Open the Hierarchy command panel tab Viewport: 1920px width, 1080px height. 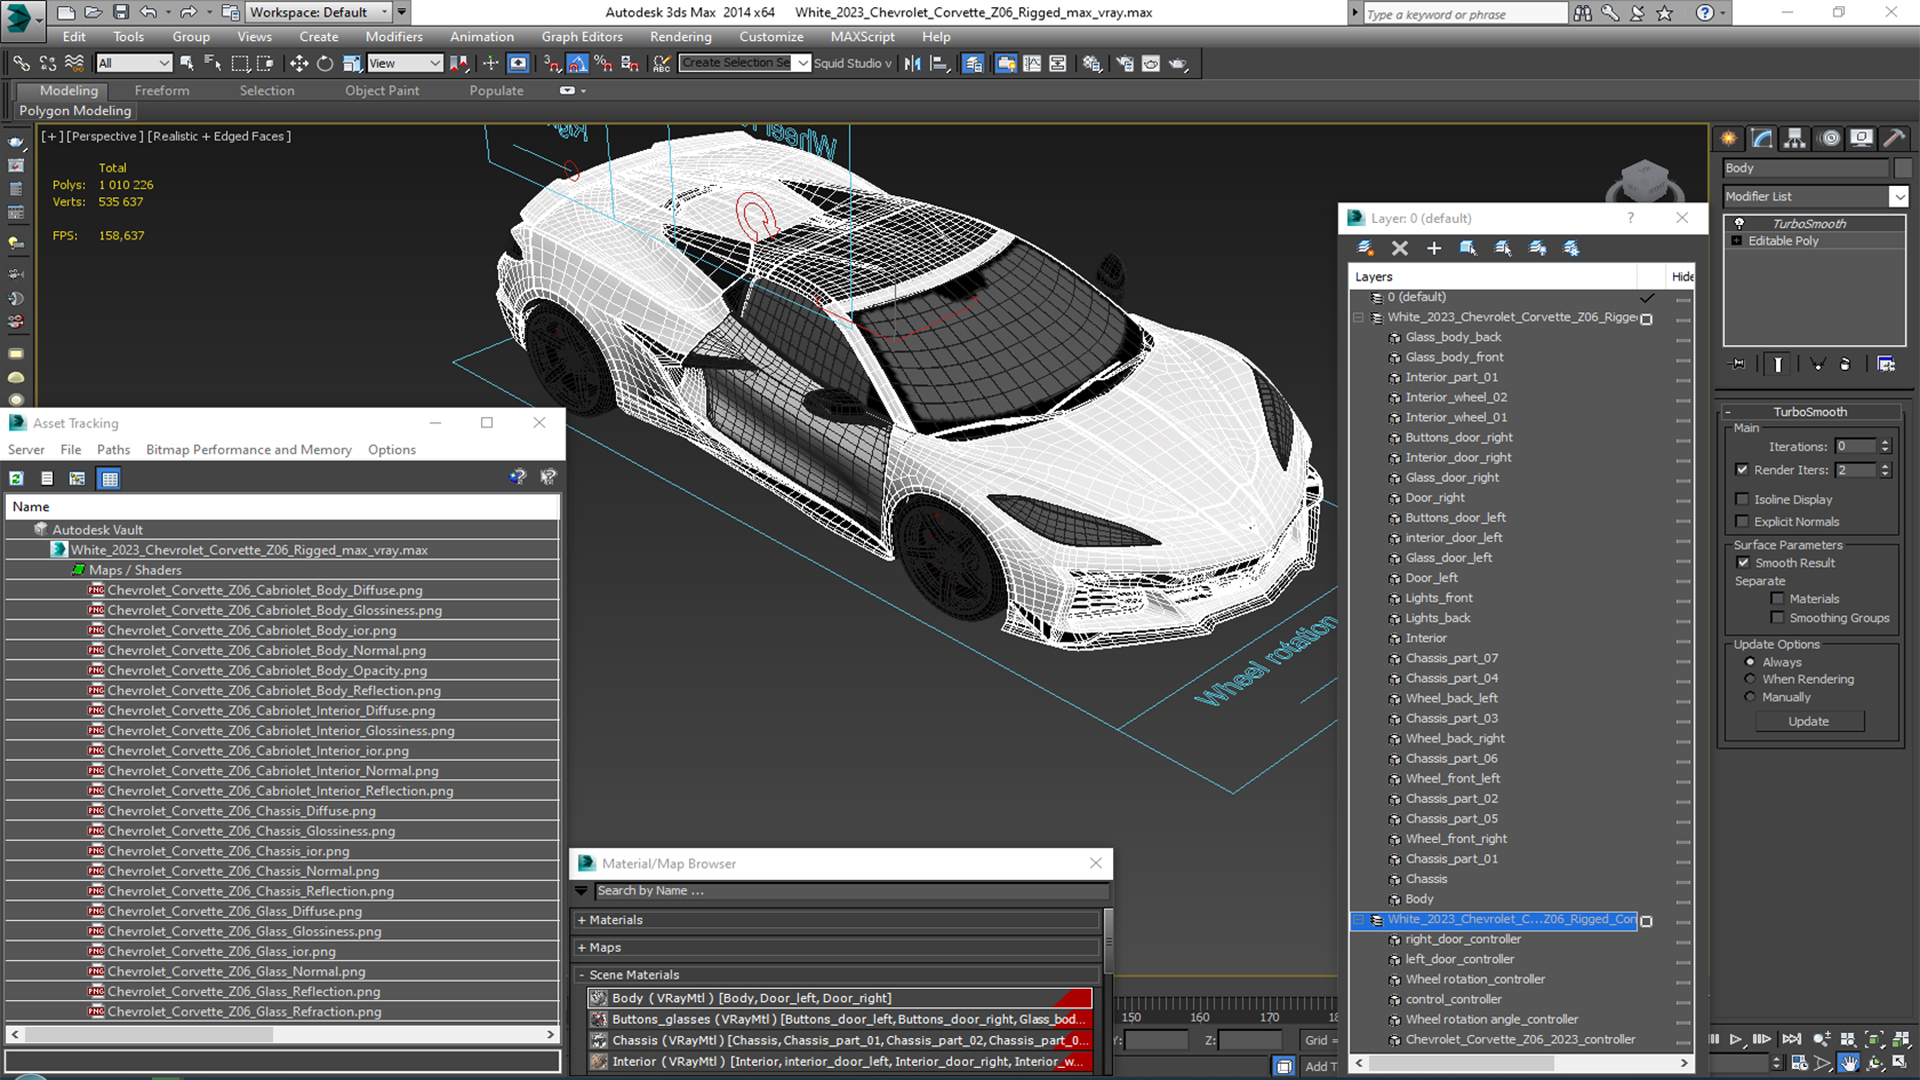(1795, 138)
